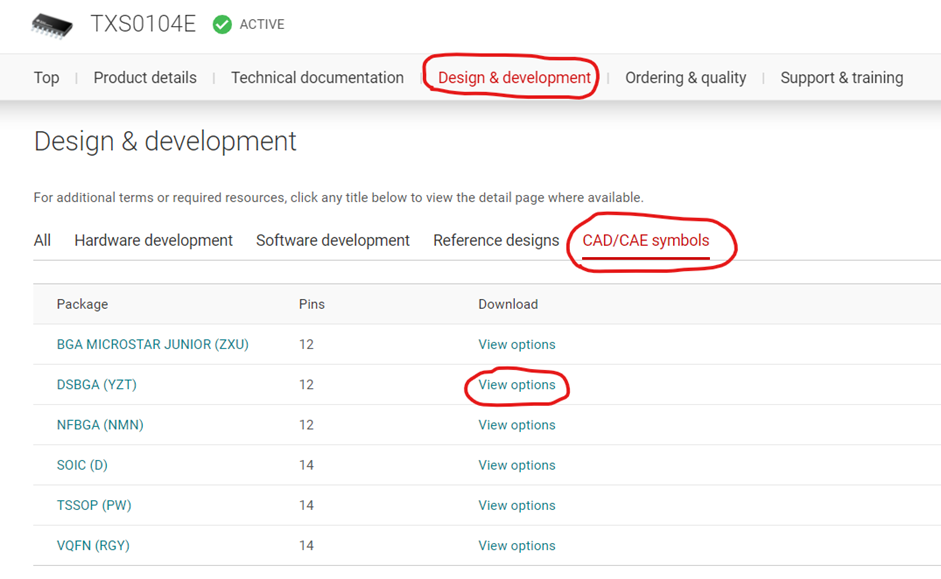Open DSBGA (YZT) package link
This screenshot has height=579, width=941.
click(x=97, y=385)
